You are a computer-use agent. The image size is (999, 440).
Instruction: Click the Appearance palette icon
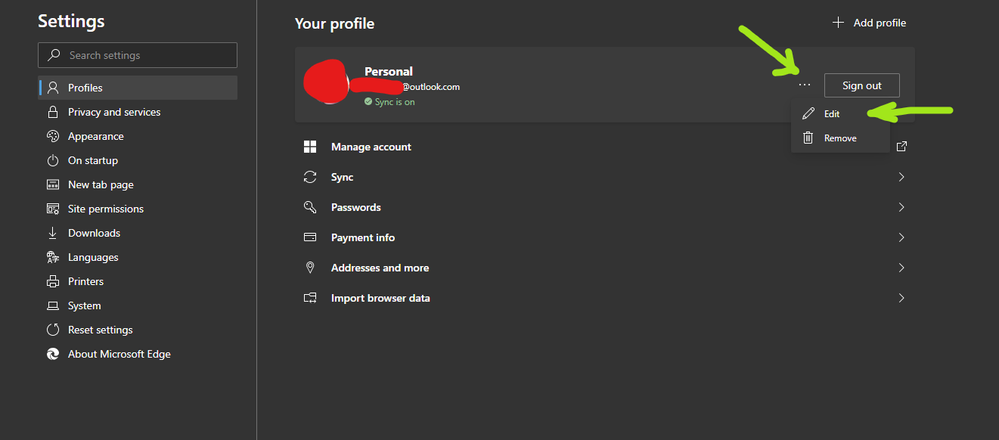tap(54, 136)
